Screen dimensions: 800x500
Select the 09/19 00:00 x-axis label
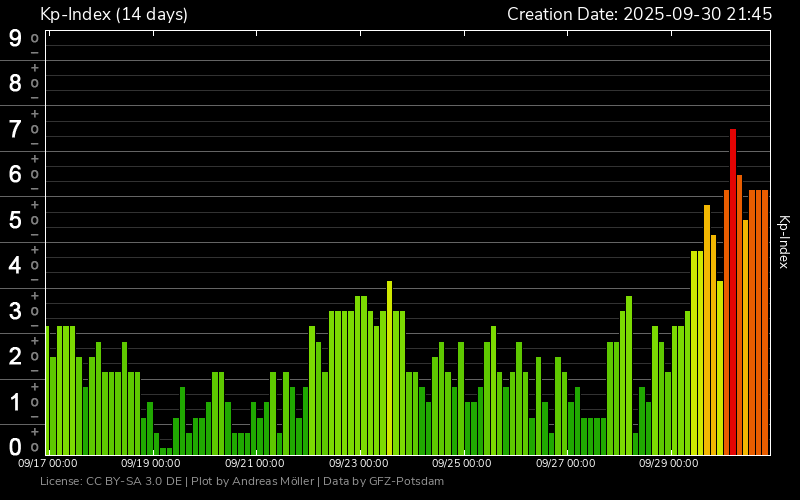click(x=149, y=463)
